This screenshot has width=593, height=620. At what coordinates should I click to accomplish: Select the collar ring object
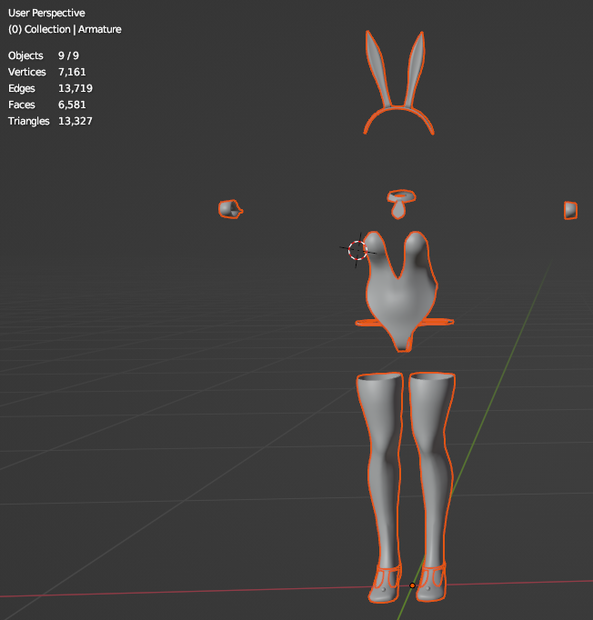click(x=401, y=195)
